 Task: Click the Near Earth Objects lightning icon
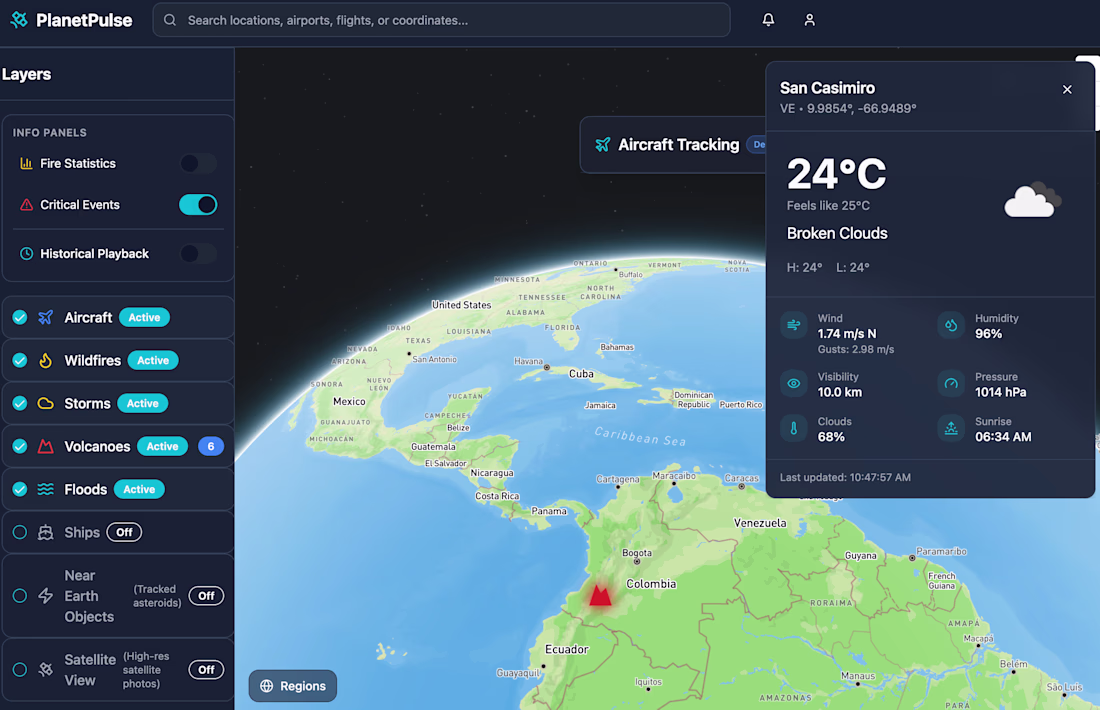tap(46, 596)
